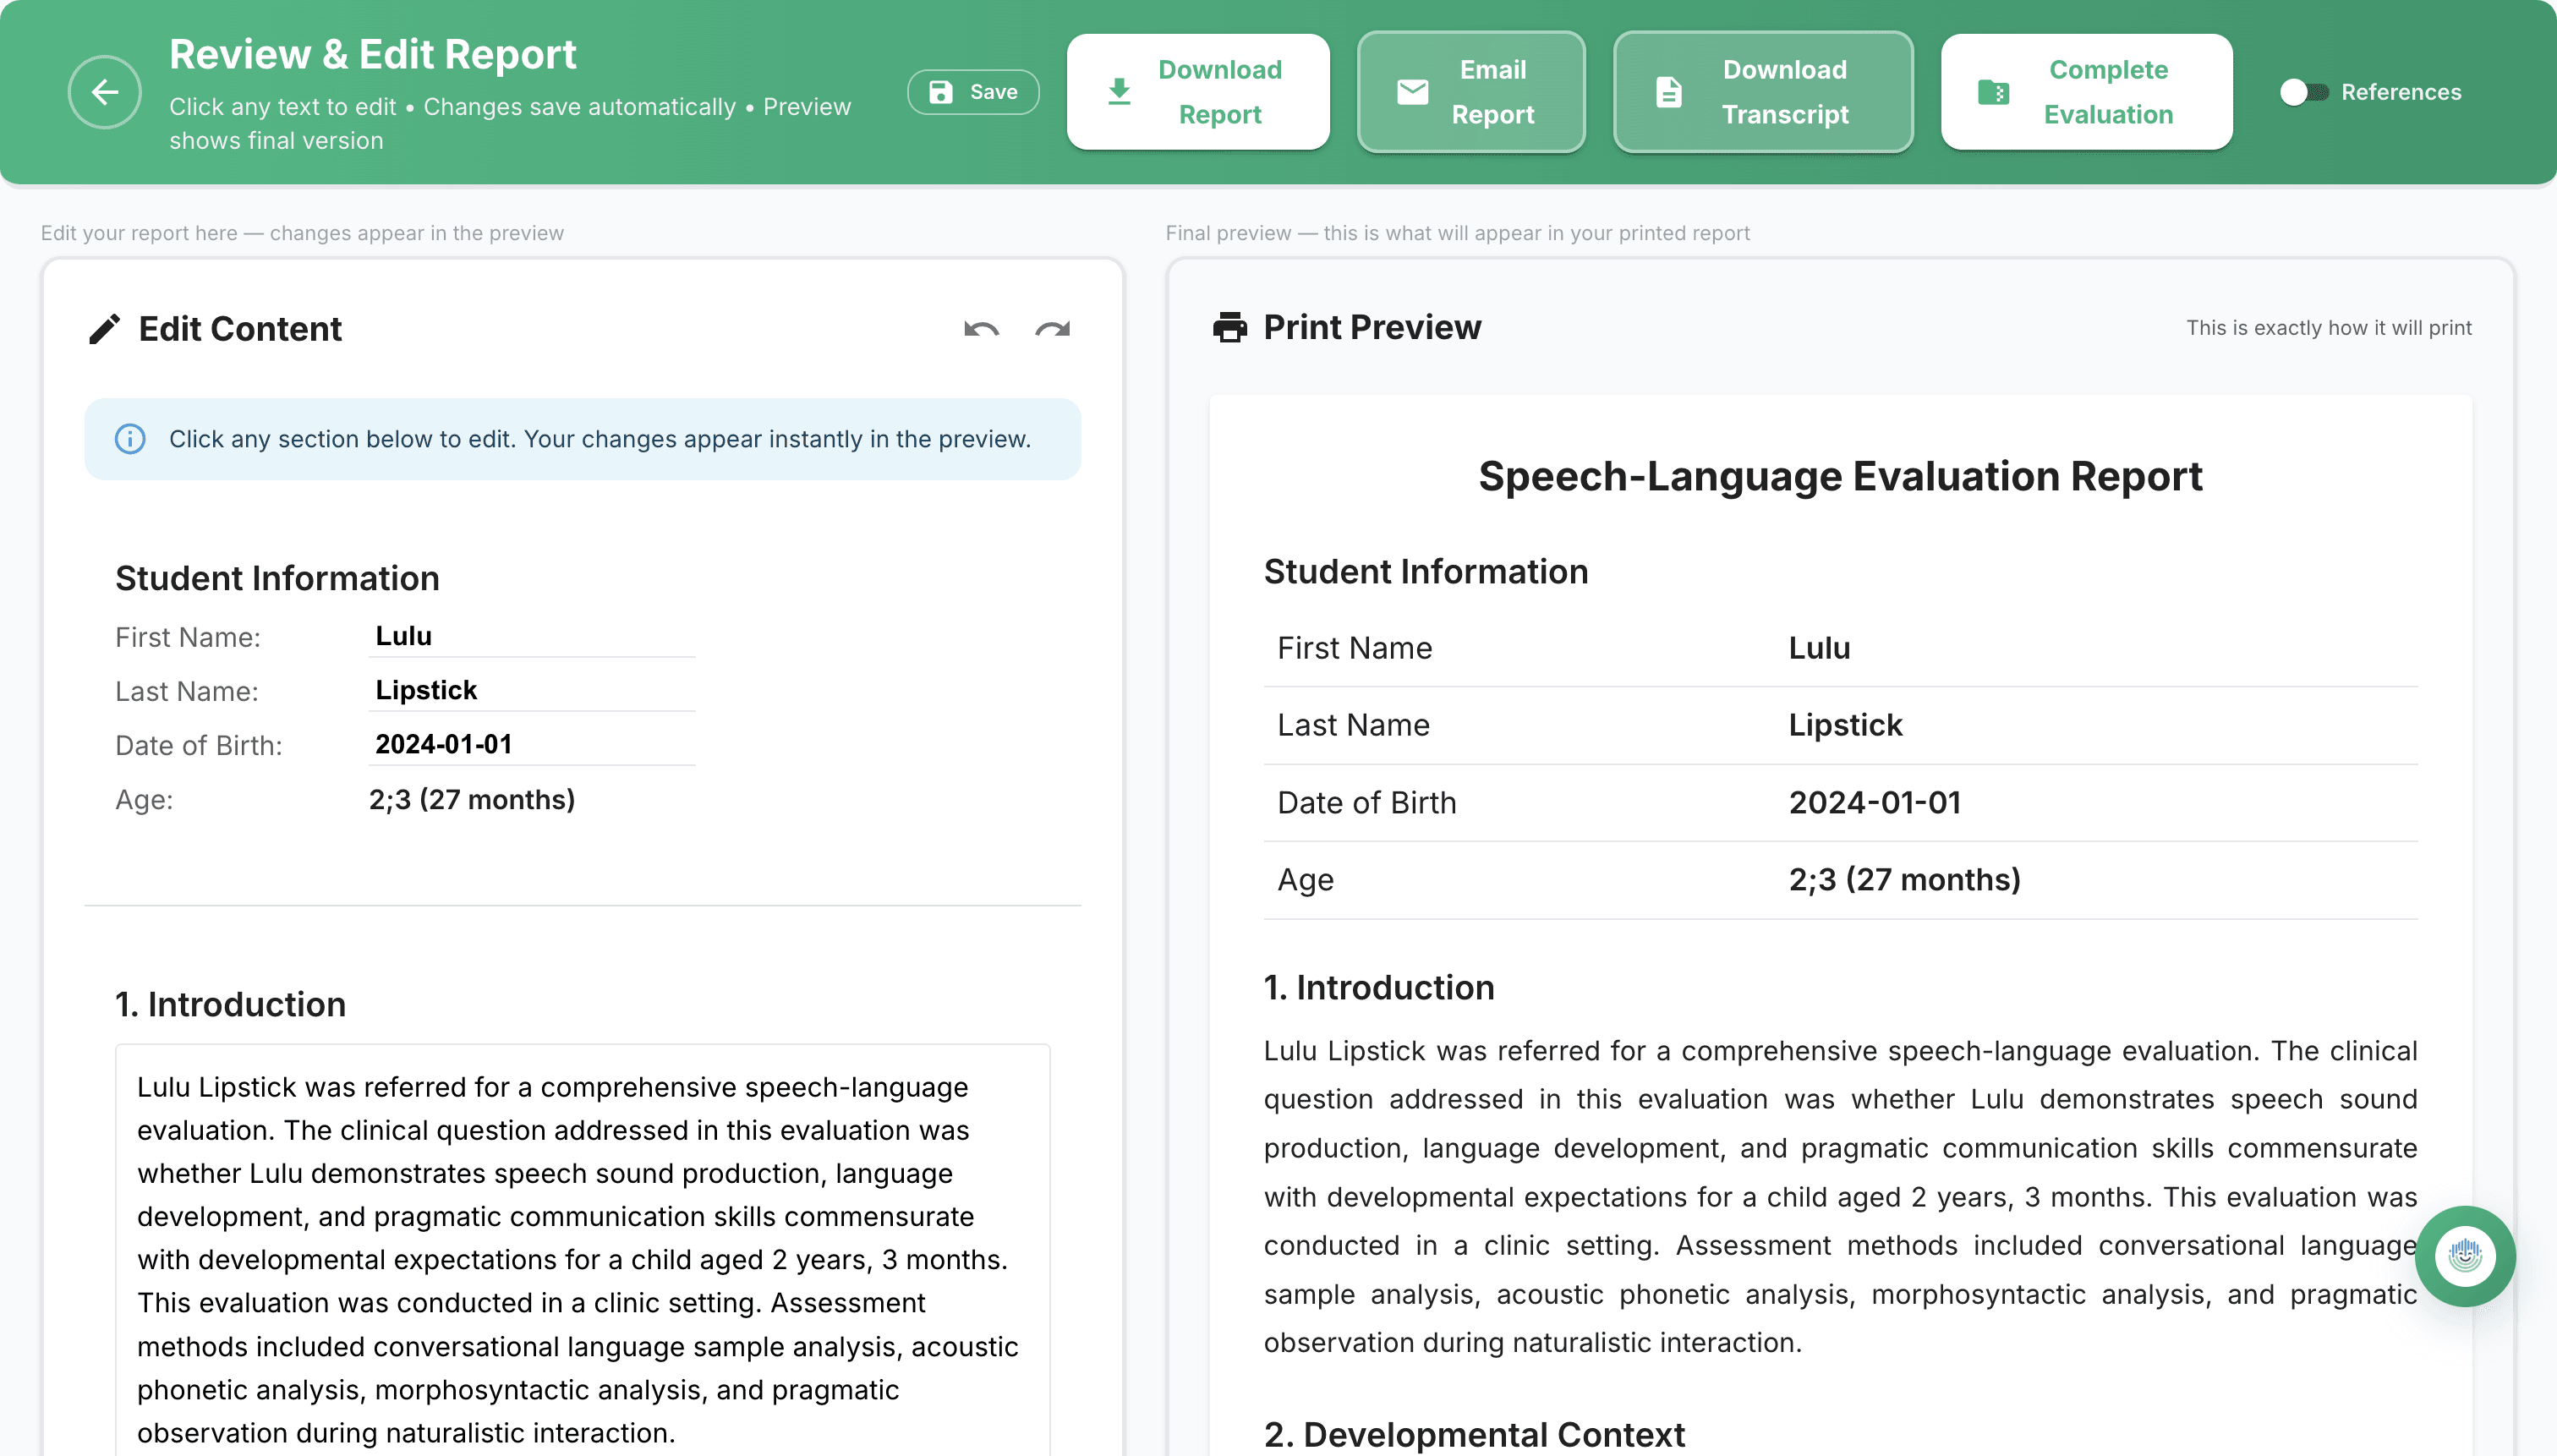
Task: Click the 'Print Preview' panel title
Action: 1371,327
